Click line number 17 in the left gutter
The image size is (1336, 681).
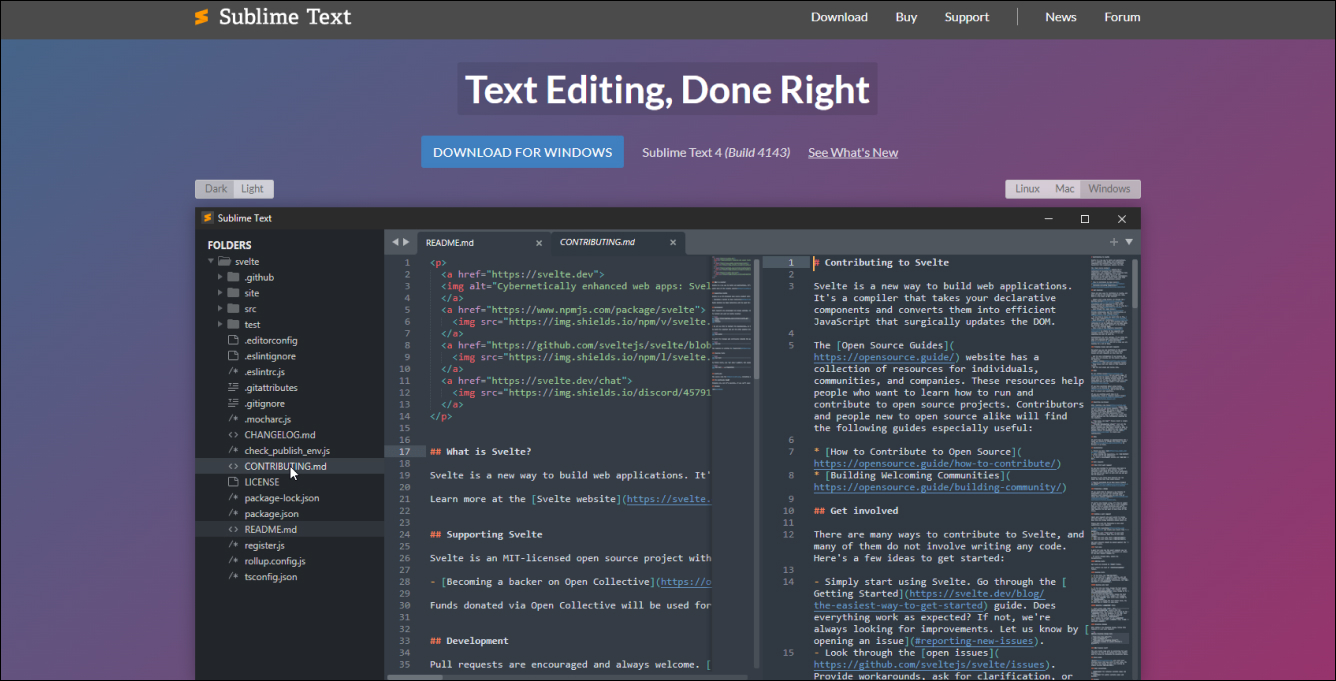tap(405, 452)
